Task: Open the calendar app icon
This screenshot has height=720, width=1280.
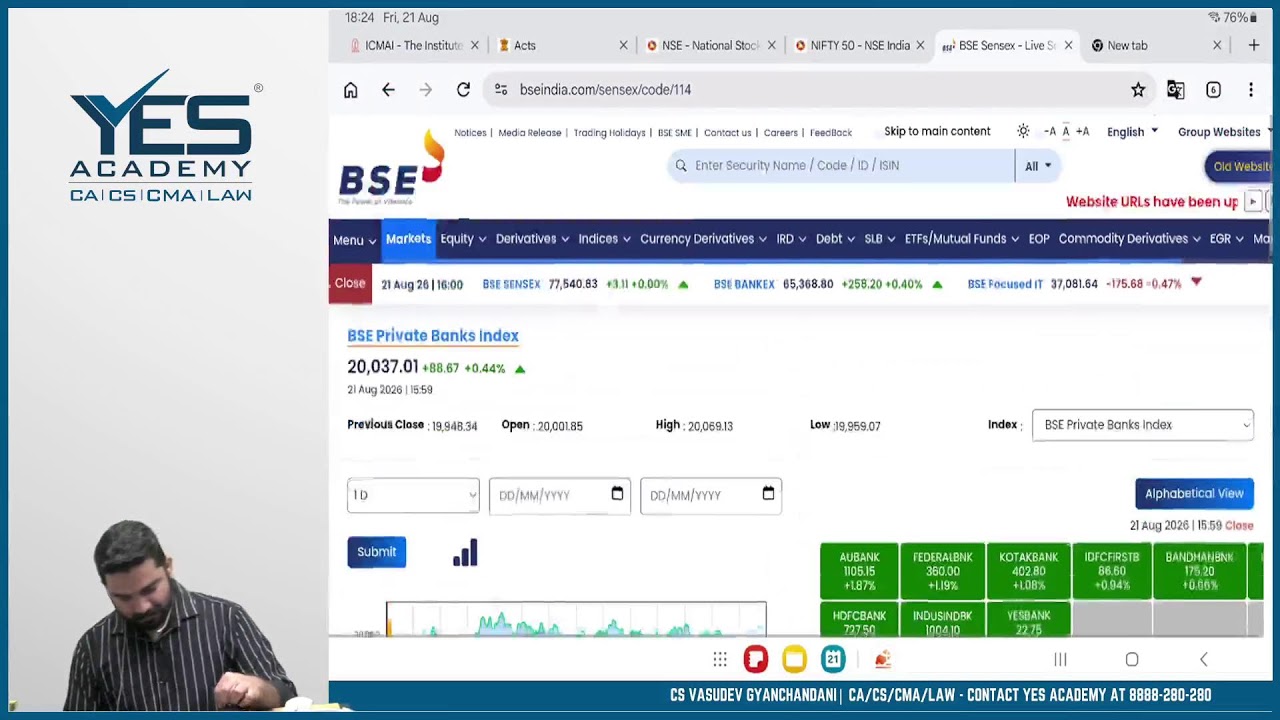Action: tap(833, 659)
